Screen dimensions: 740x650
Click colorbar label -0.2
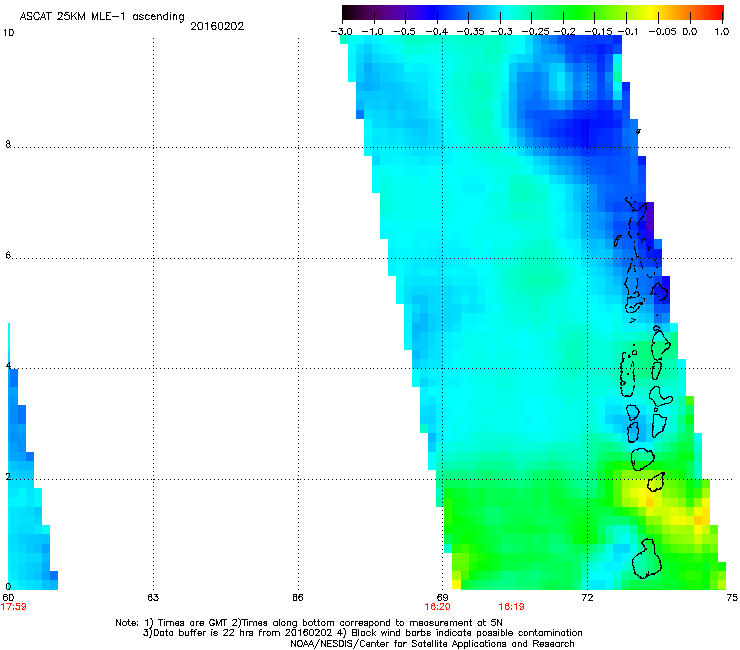click(x=565, y=32)
